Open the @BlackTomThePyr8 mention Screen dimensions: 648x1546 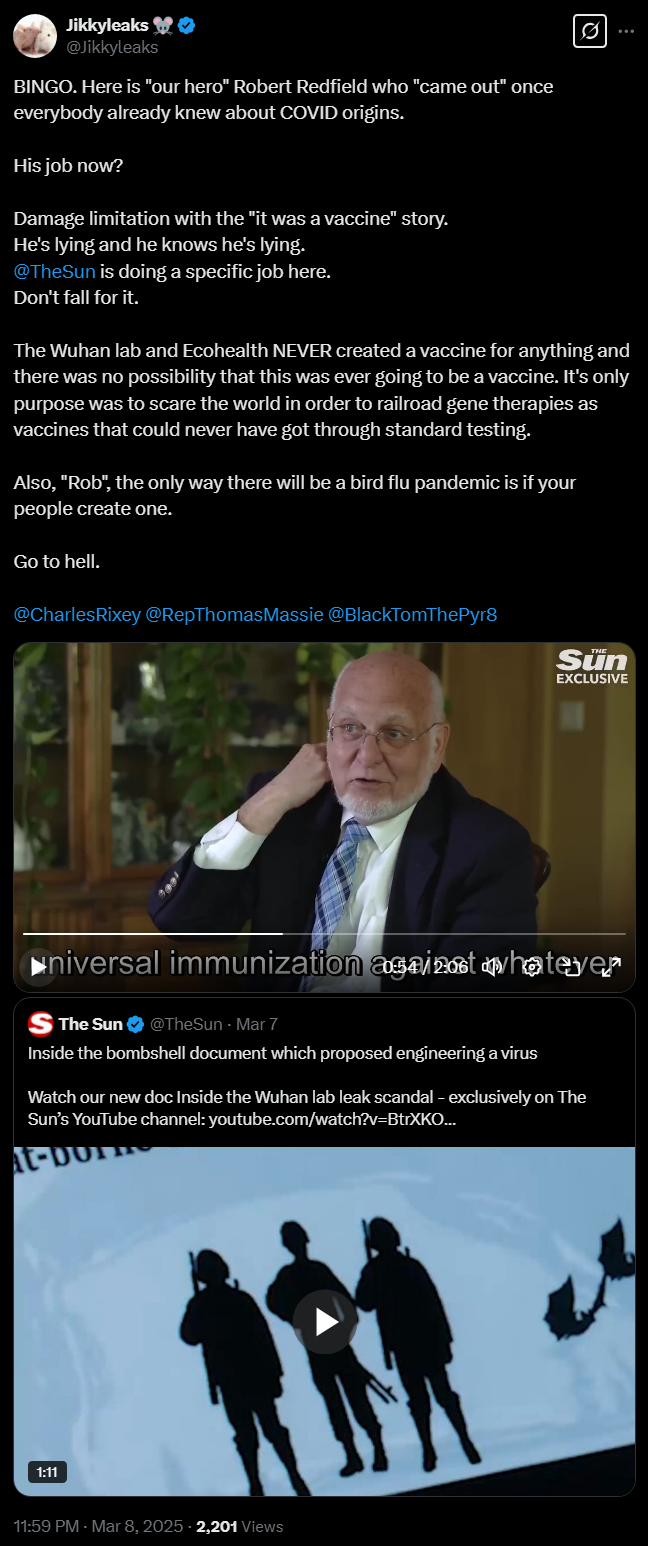(x=412, y=614)
